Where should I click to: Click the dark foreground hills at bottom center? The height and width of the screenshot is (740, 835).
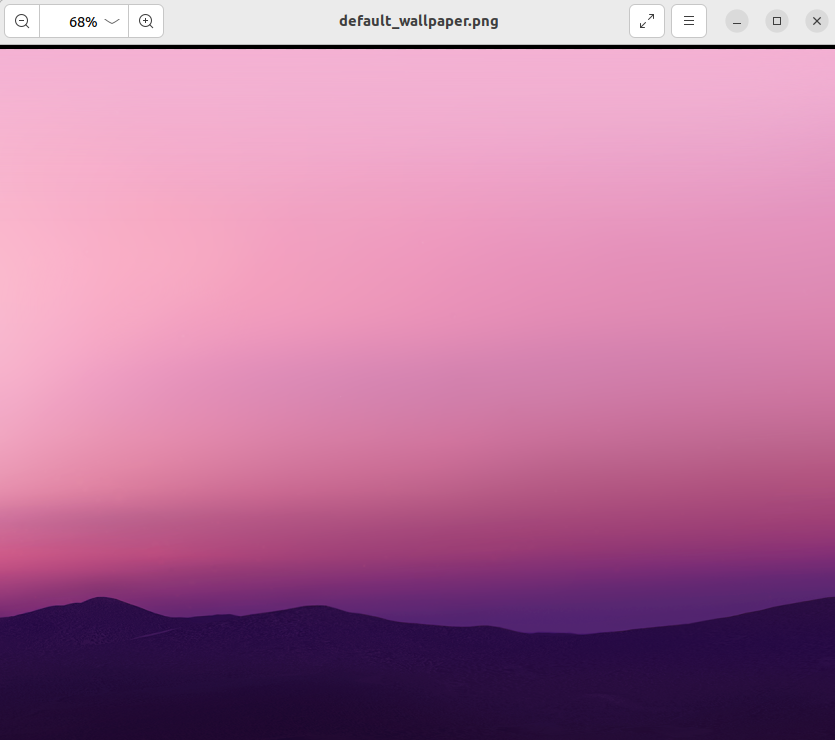pos(417,690)
